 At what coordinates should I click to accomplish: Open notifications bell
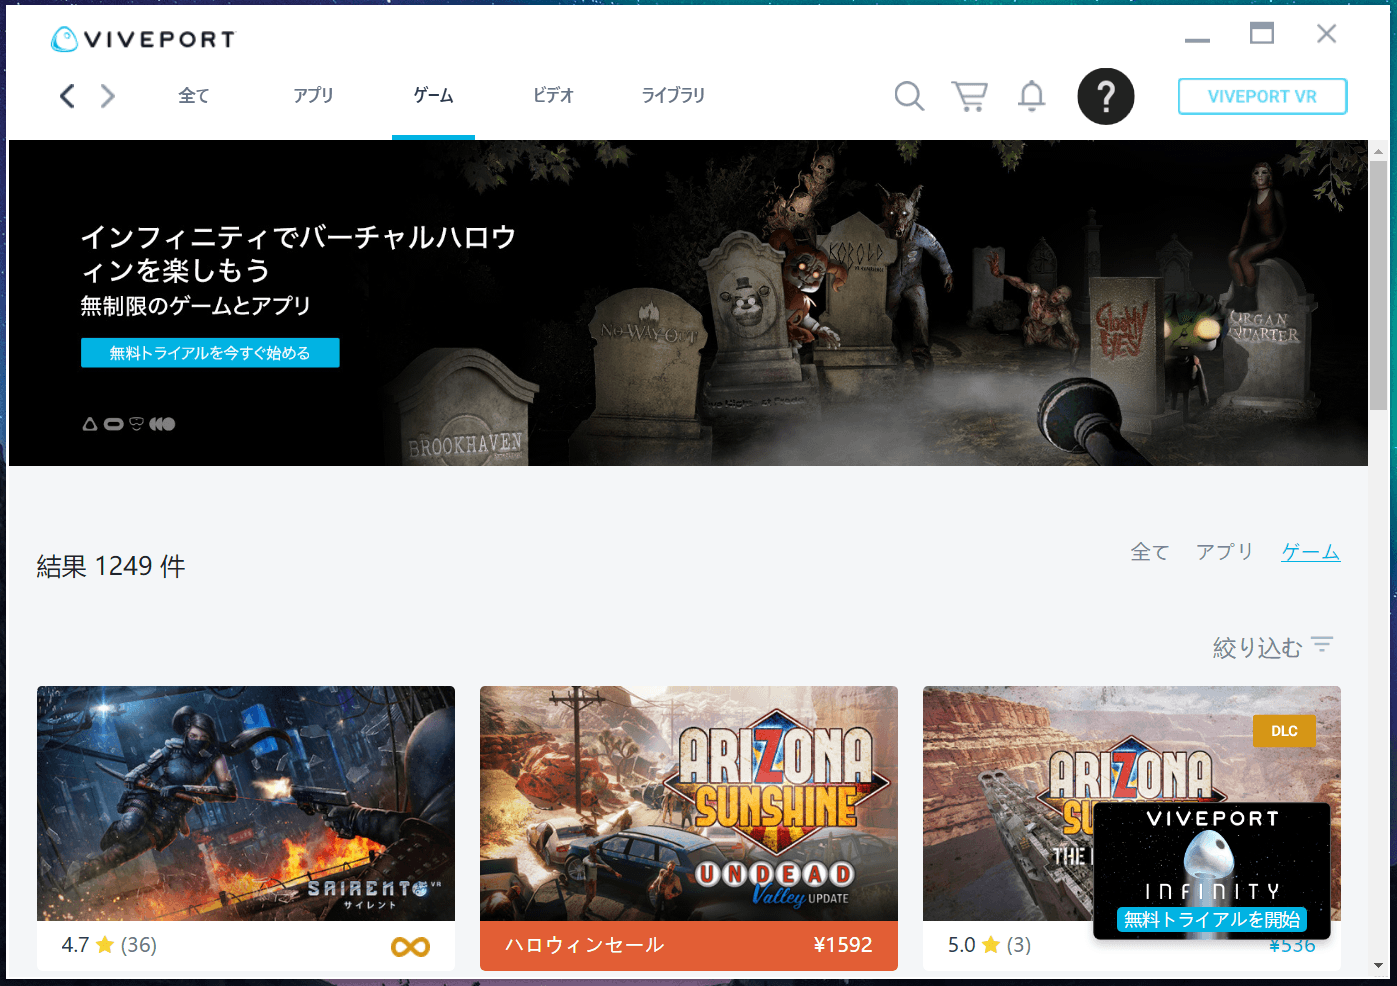tap(1031, 96)
